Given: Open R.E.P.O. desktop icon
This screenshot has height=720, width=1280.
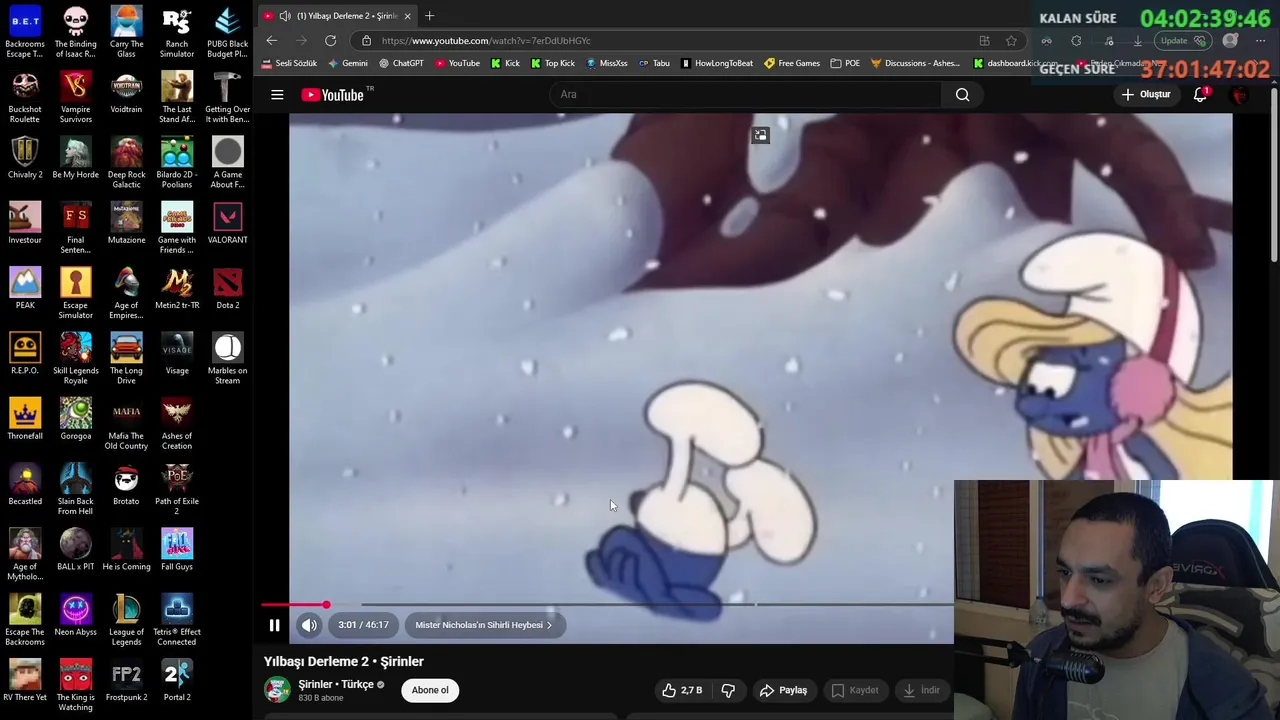Looking at the screenshot, I should coord(25,353).
